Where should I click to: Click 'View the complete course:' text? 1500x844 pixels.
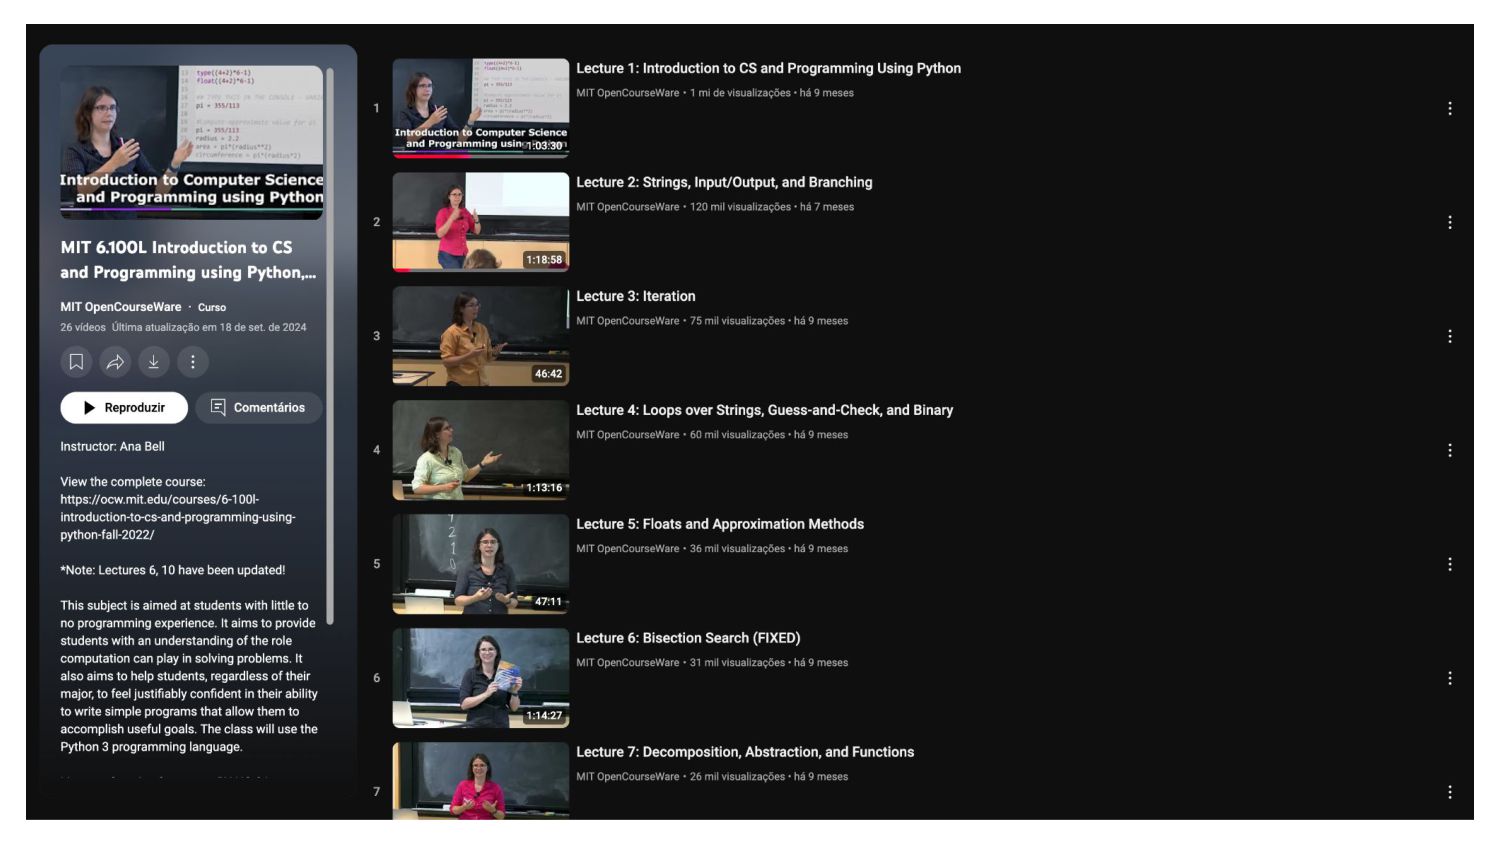pyautogui.click(x=133, y=482)
